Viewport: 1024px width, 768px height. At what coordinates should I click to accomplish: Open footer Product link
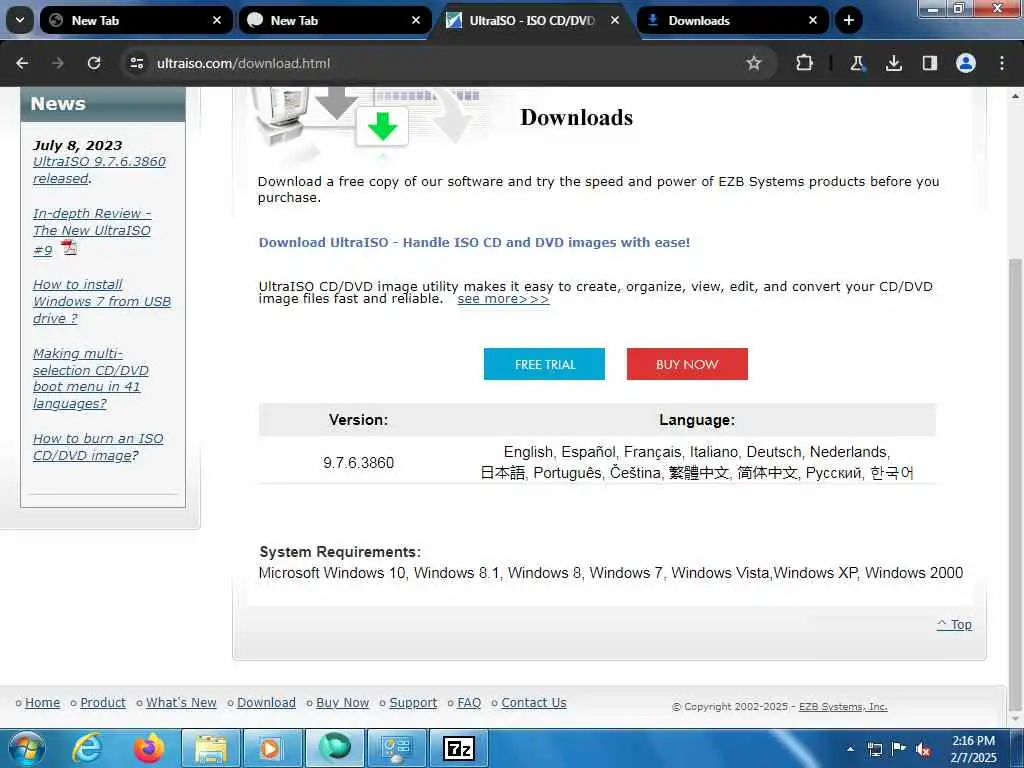pyautogui.click(x=103, y=703)
